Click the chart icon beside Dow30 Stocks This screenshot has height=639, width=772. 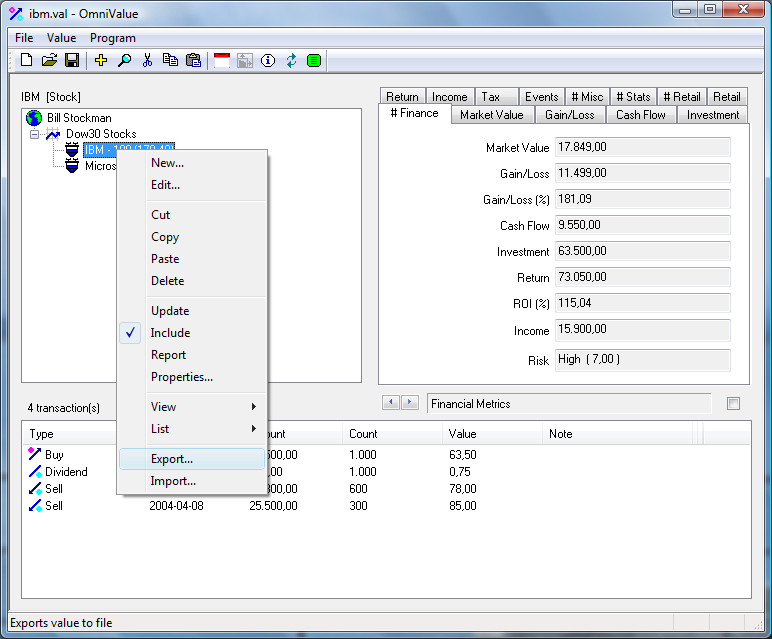(x=53, y=134)
